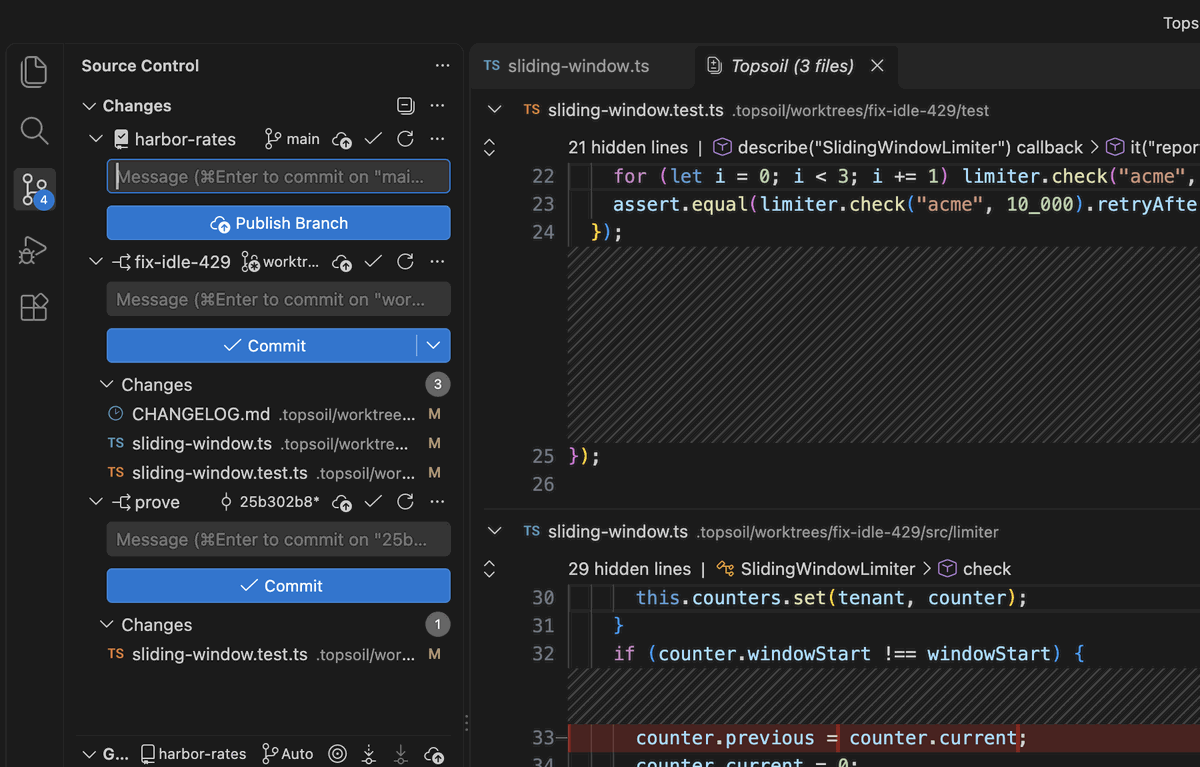The width and height of the screenshot is (1200, 767).
Task: Publish the harbor-rates branch via cloud icon
Action: (x=342, y=139)
